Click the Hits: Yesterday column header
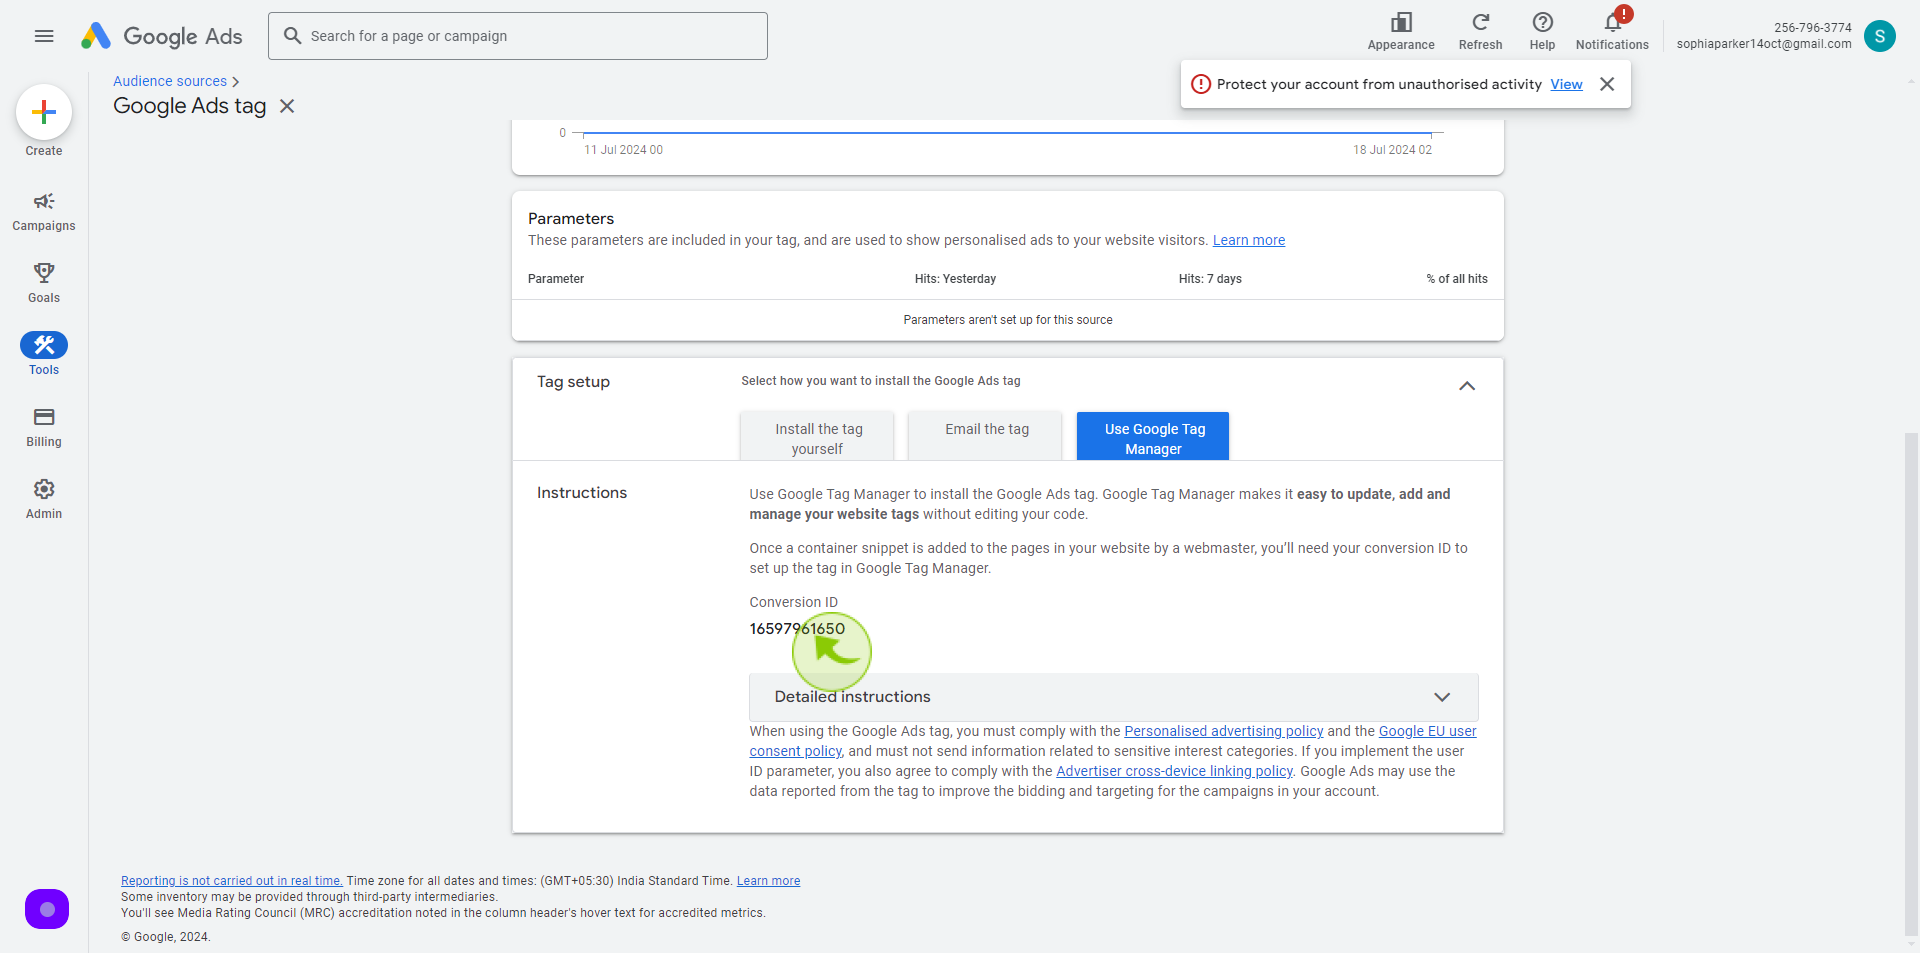The width and height of the screenshot is (1920, 953). pyautogui.click(x=955, y=279)
